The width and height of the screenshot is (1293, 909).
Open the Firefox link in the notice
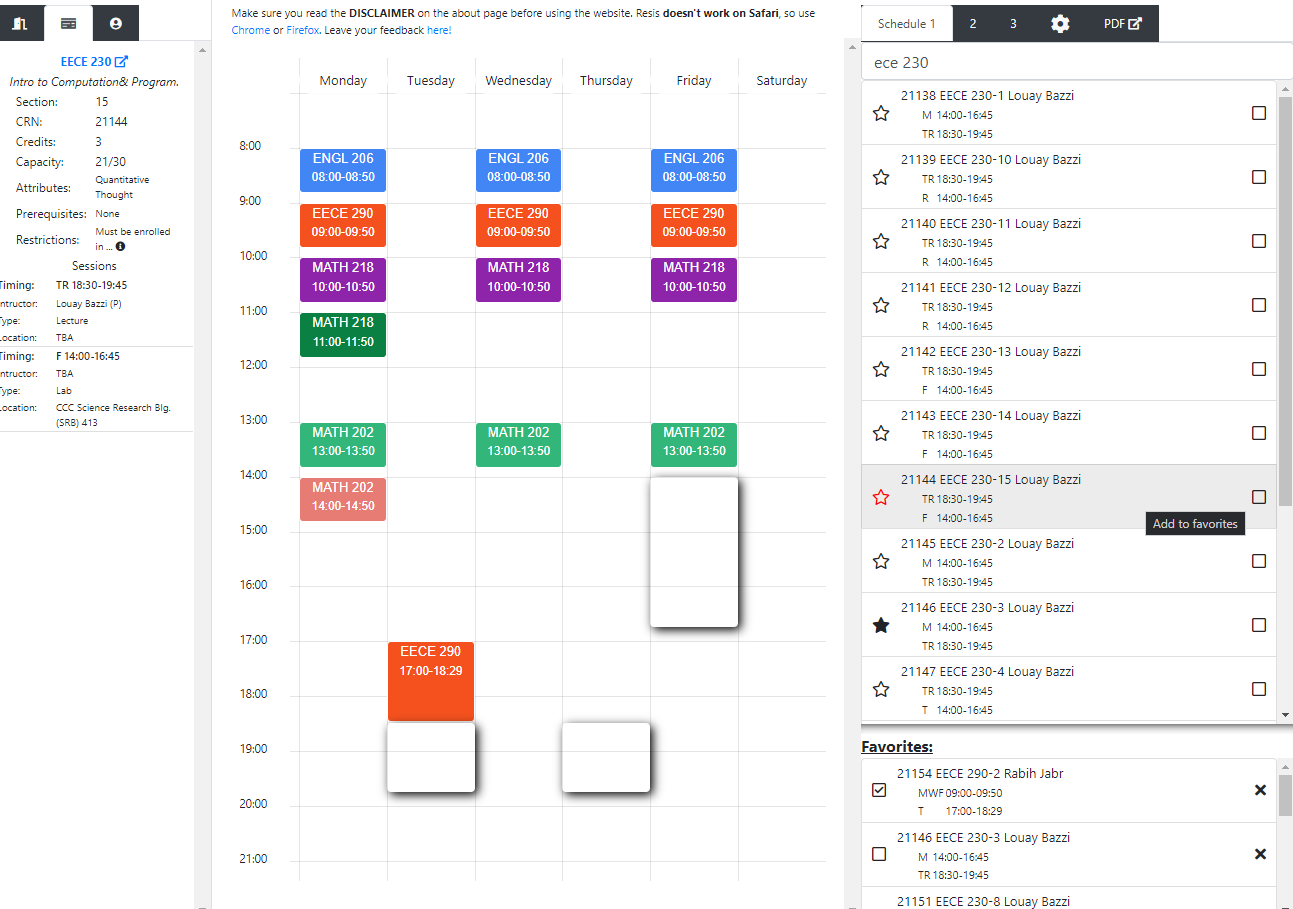[x=305, y=30]
